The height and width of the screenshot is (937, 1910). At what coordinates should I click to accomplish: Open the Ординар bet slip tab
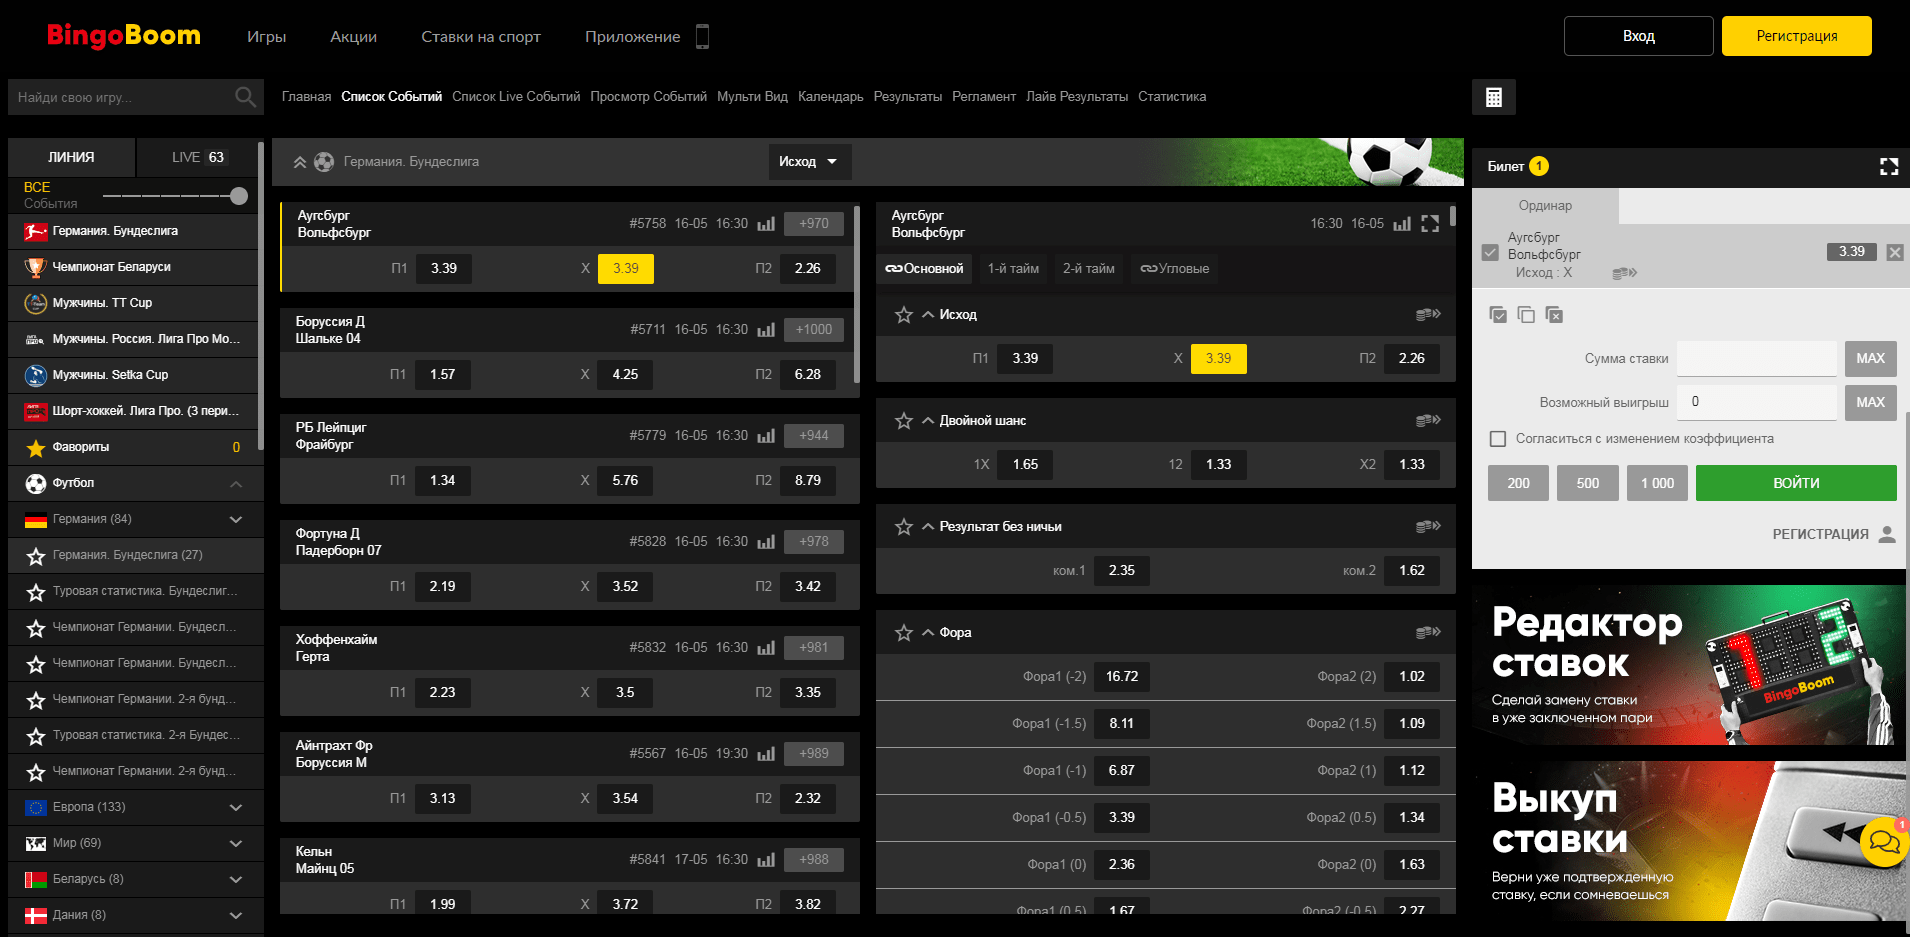(1545, 206)
